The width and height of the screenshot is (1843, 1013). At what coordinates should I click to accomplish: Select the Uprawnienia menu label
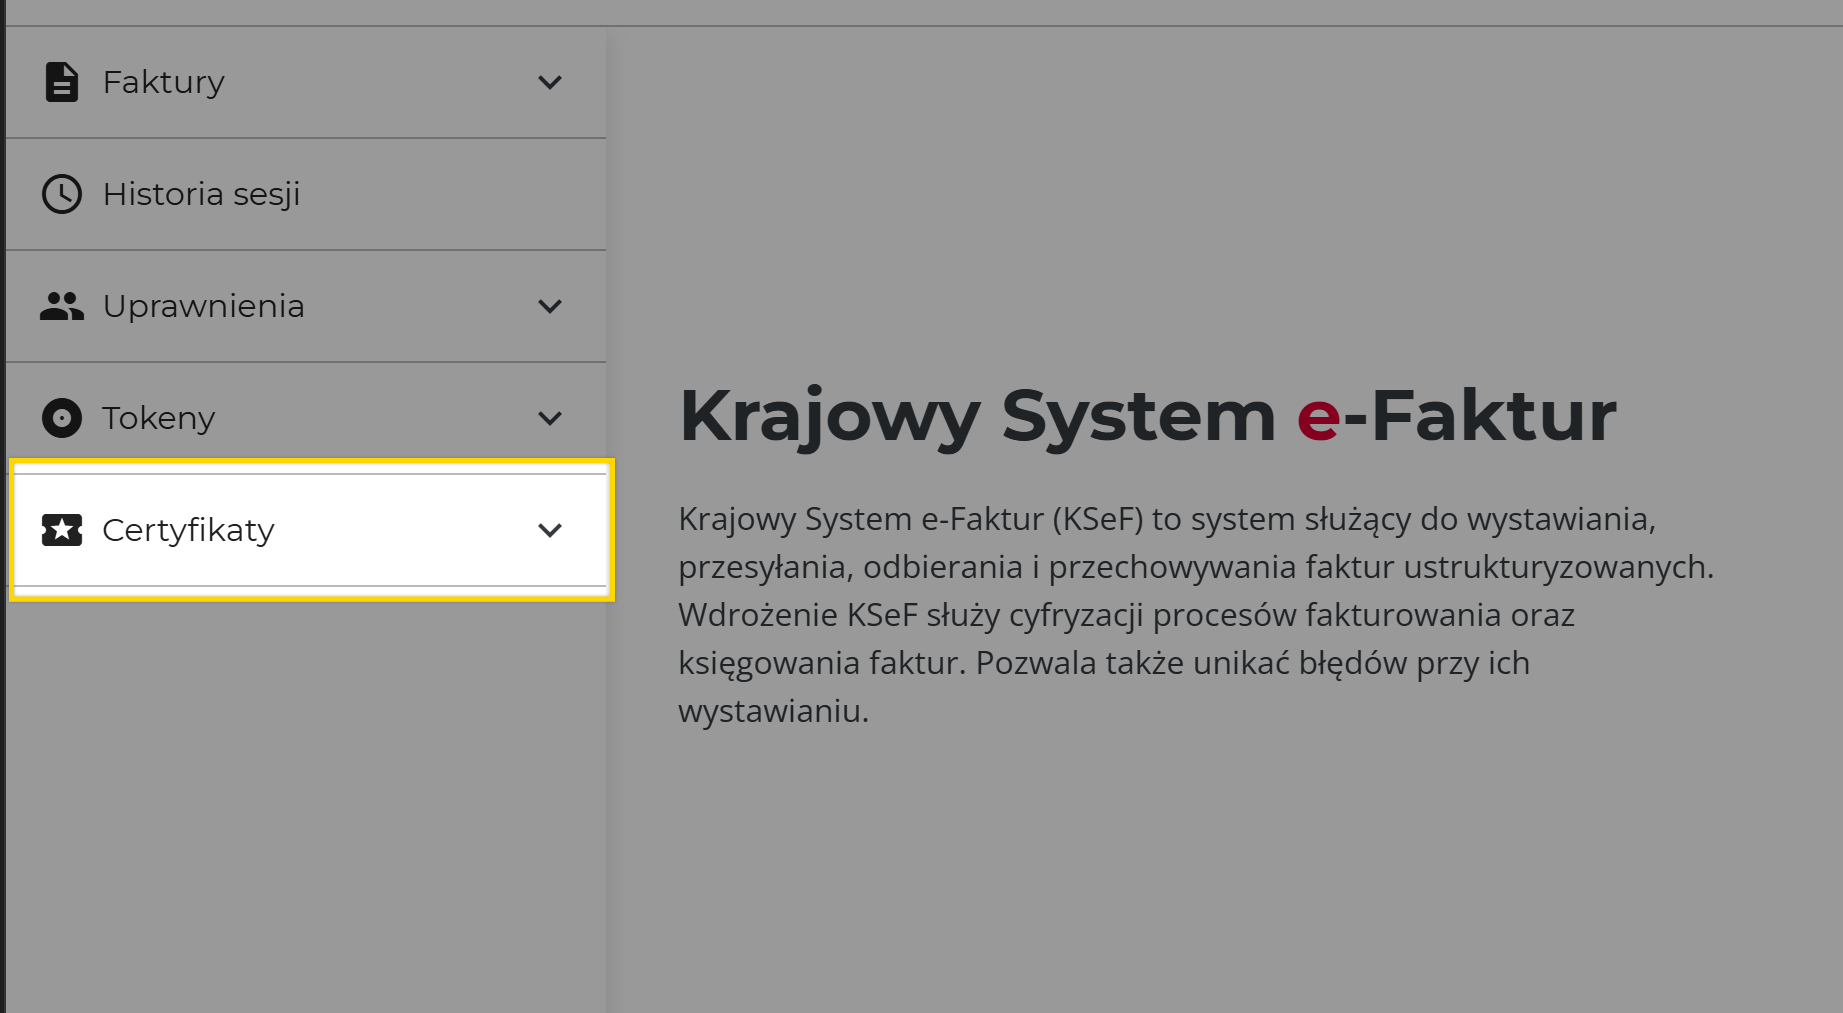(204, 306)
